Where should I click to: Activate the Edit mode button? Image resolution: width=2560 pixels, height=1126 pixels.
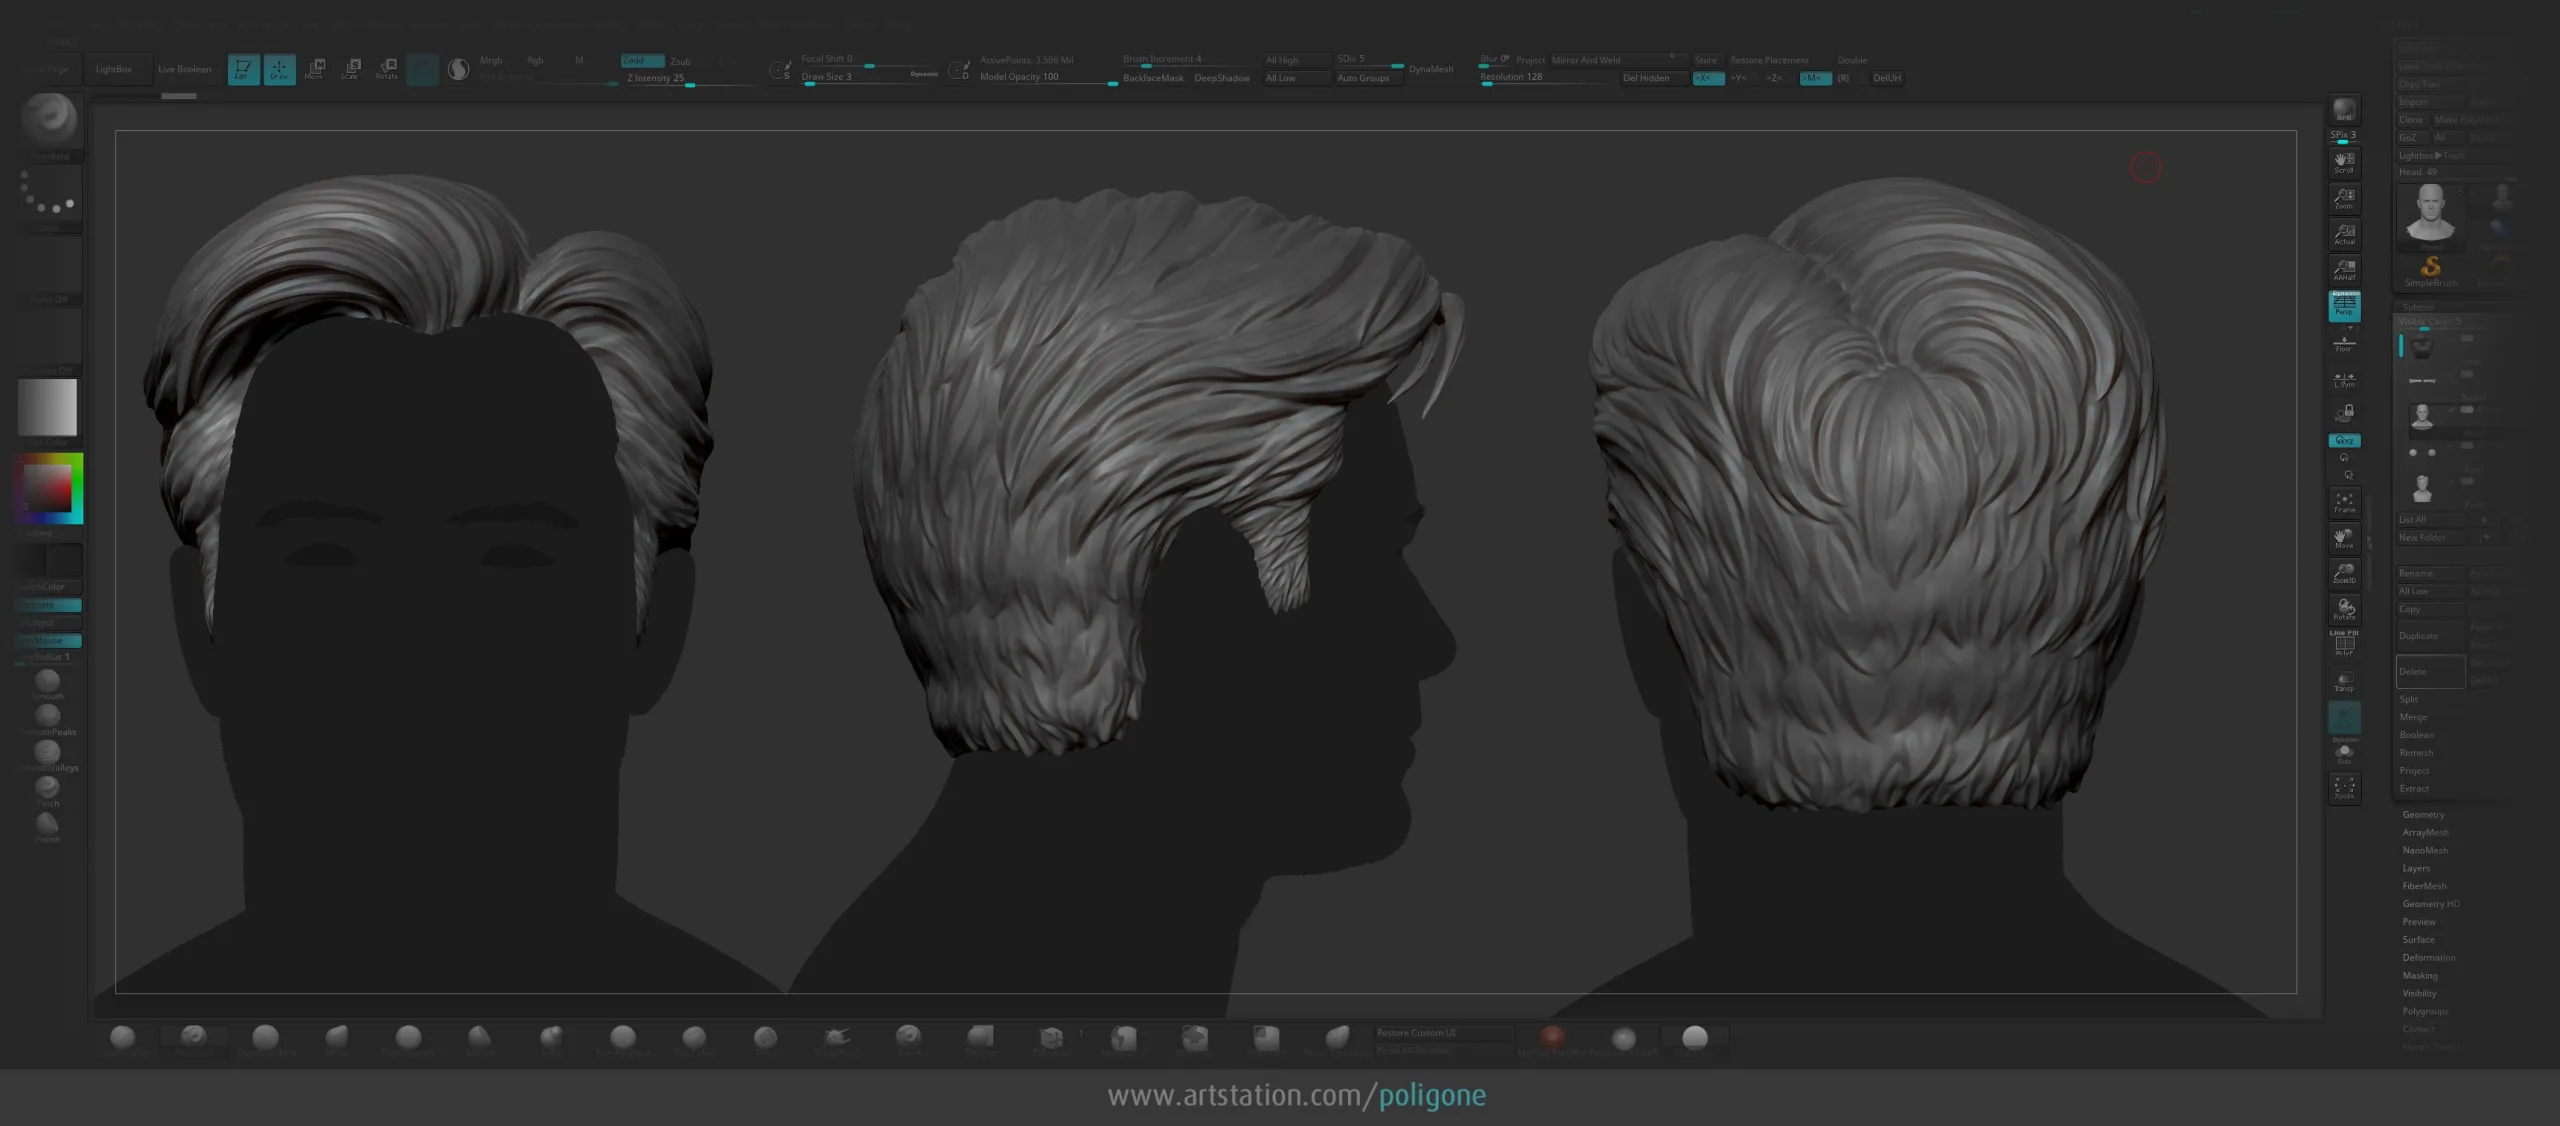pyautogui.click(x=243, y=69)
